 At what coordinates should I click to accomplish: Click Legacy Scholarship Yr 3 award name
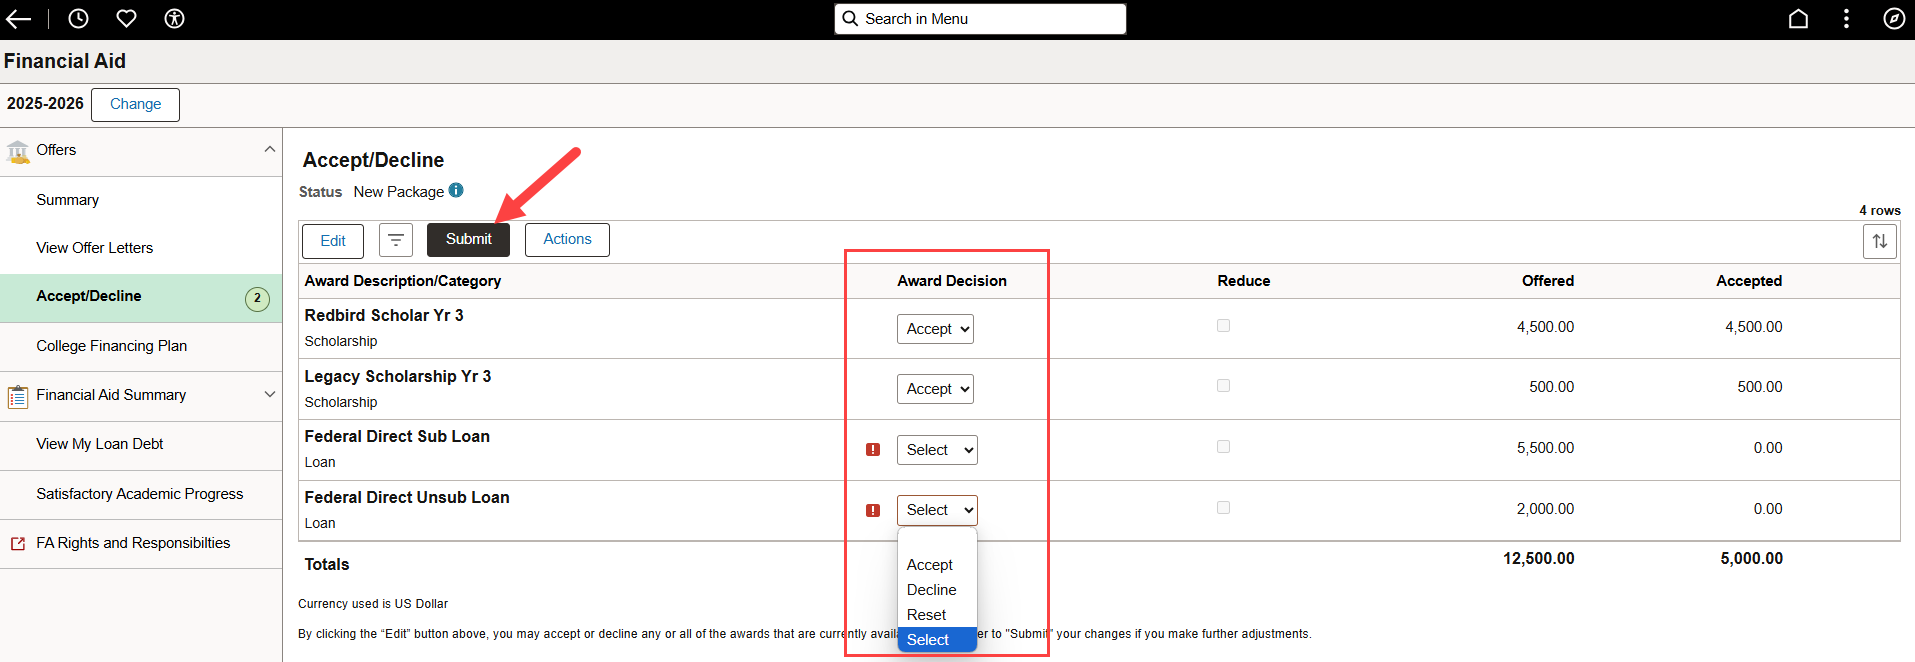point(398,376)
